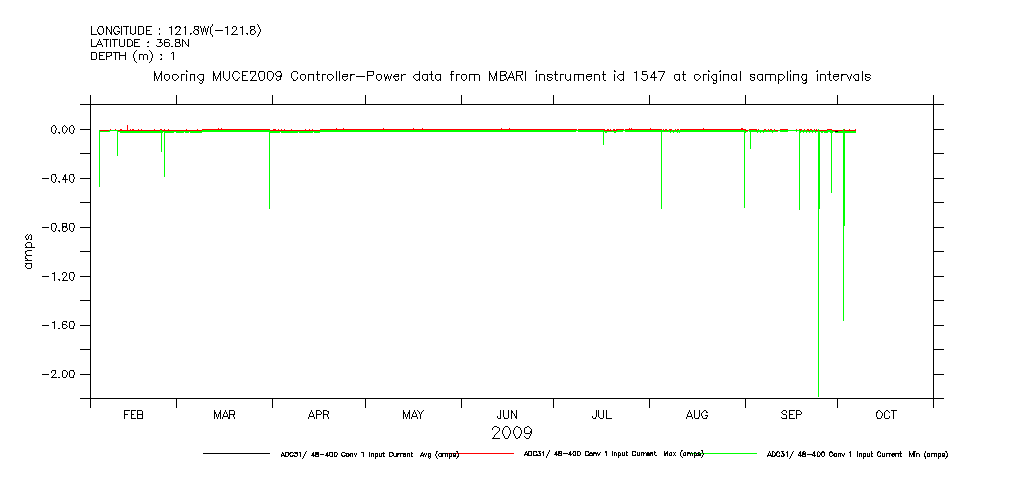Click the 2009 x-axis year label
Screen dimensions: 1009x504
511,433
